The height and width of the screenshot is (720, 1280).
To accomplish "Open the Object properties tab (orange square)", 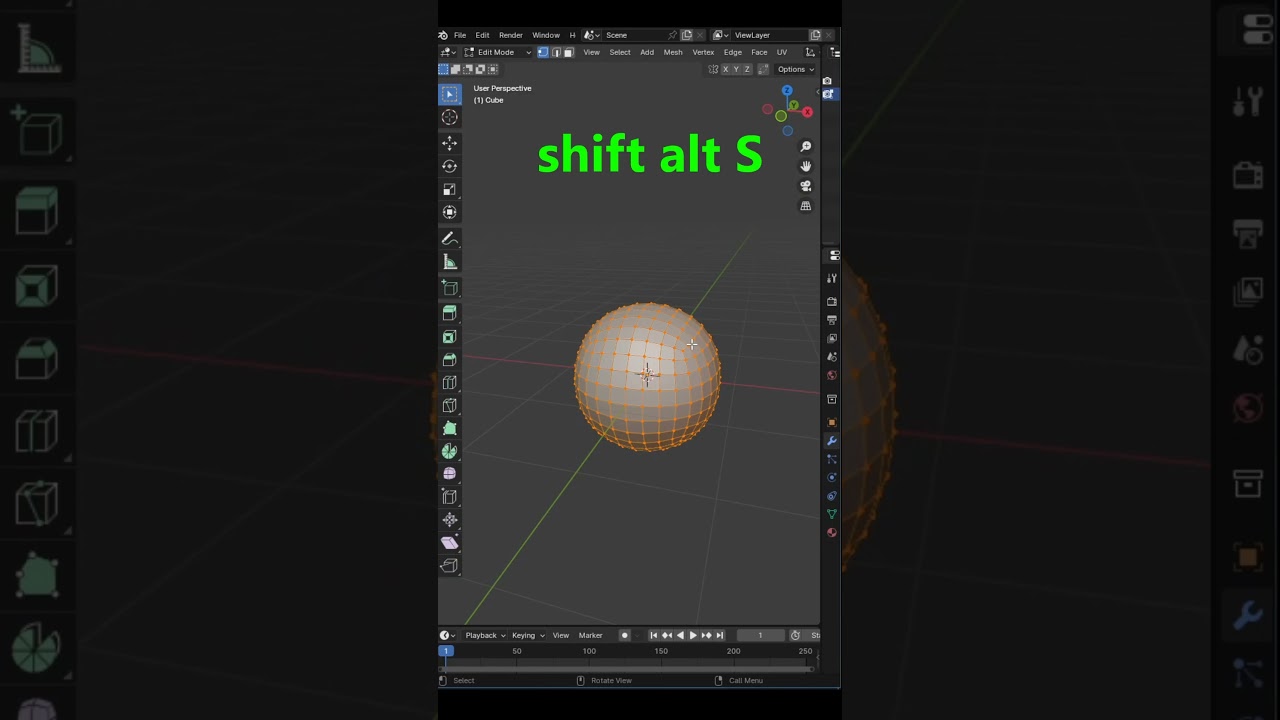I will tap(831, 422).
